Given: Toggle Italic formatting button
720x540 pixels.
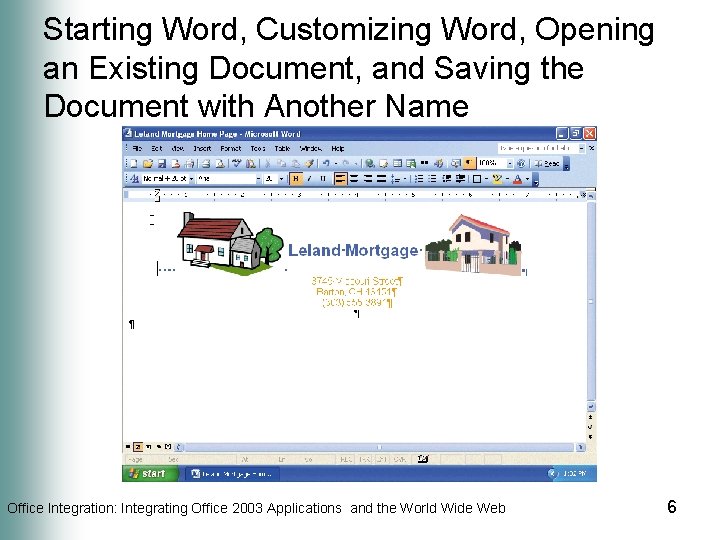Looking at the screenshot, I should (x=309, y=179).
